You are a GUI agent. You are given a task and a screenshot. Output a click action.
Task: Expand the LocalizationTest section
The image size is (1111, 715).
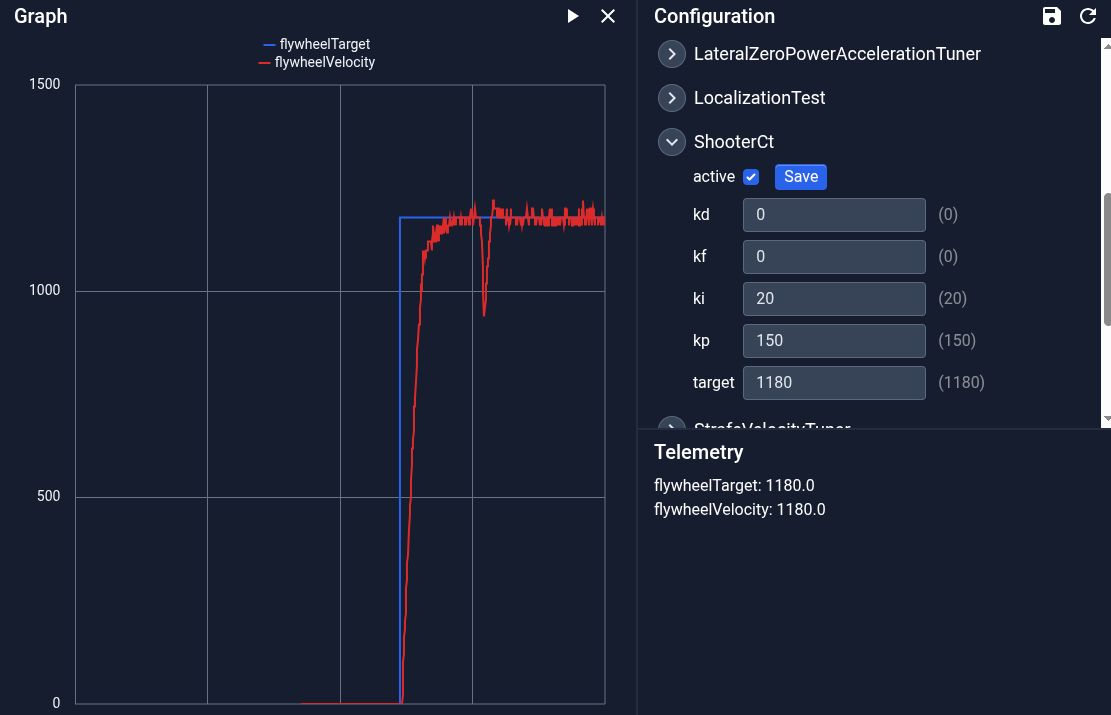pyautogui.click(x=671, y=98)
